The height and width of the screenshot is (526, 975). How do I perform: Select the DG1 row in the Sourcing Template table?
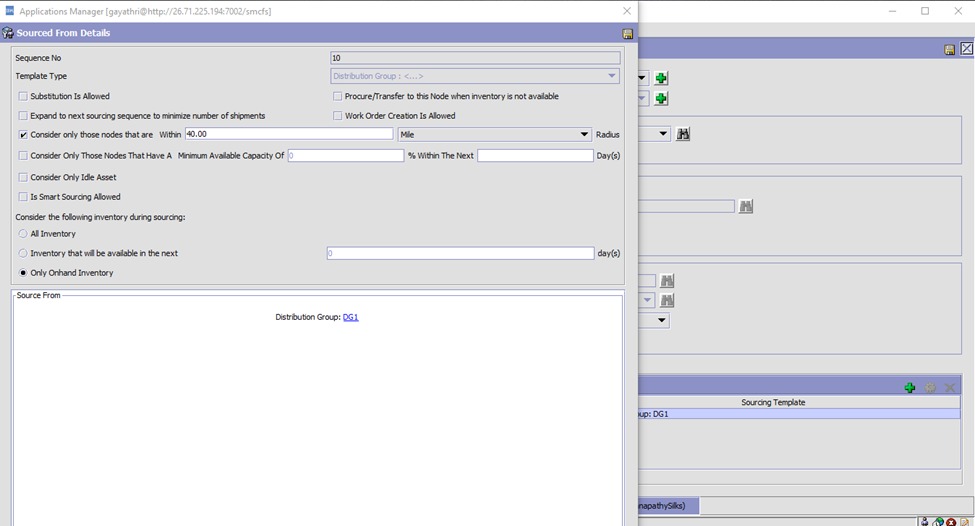pyautogui.click(x=798, y=414)
